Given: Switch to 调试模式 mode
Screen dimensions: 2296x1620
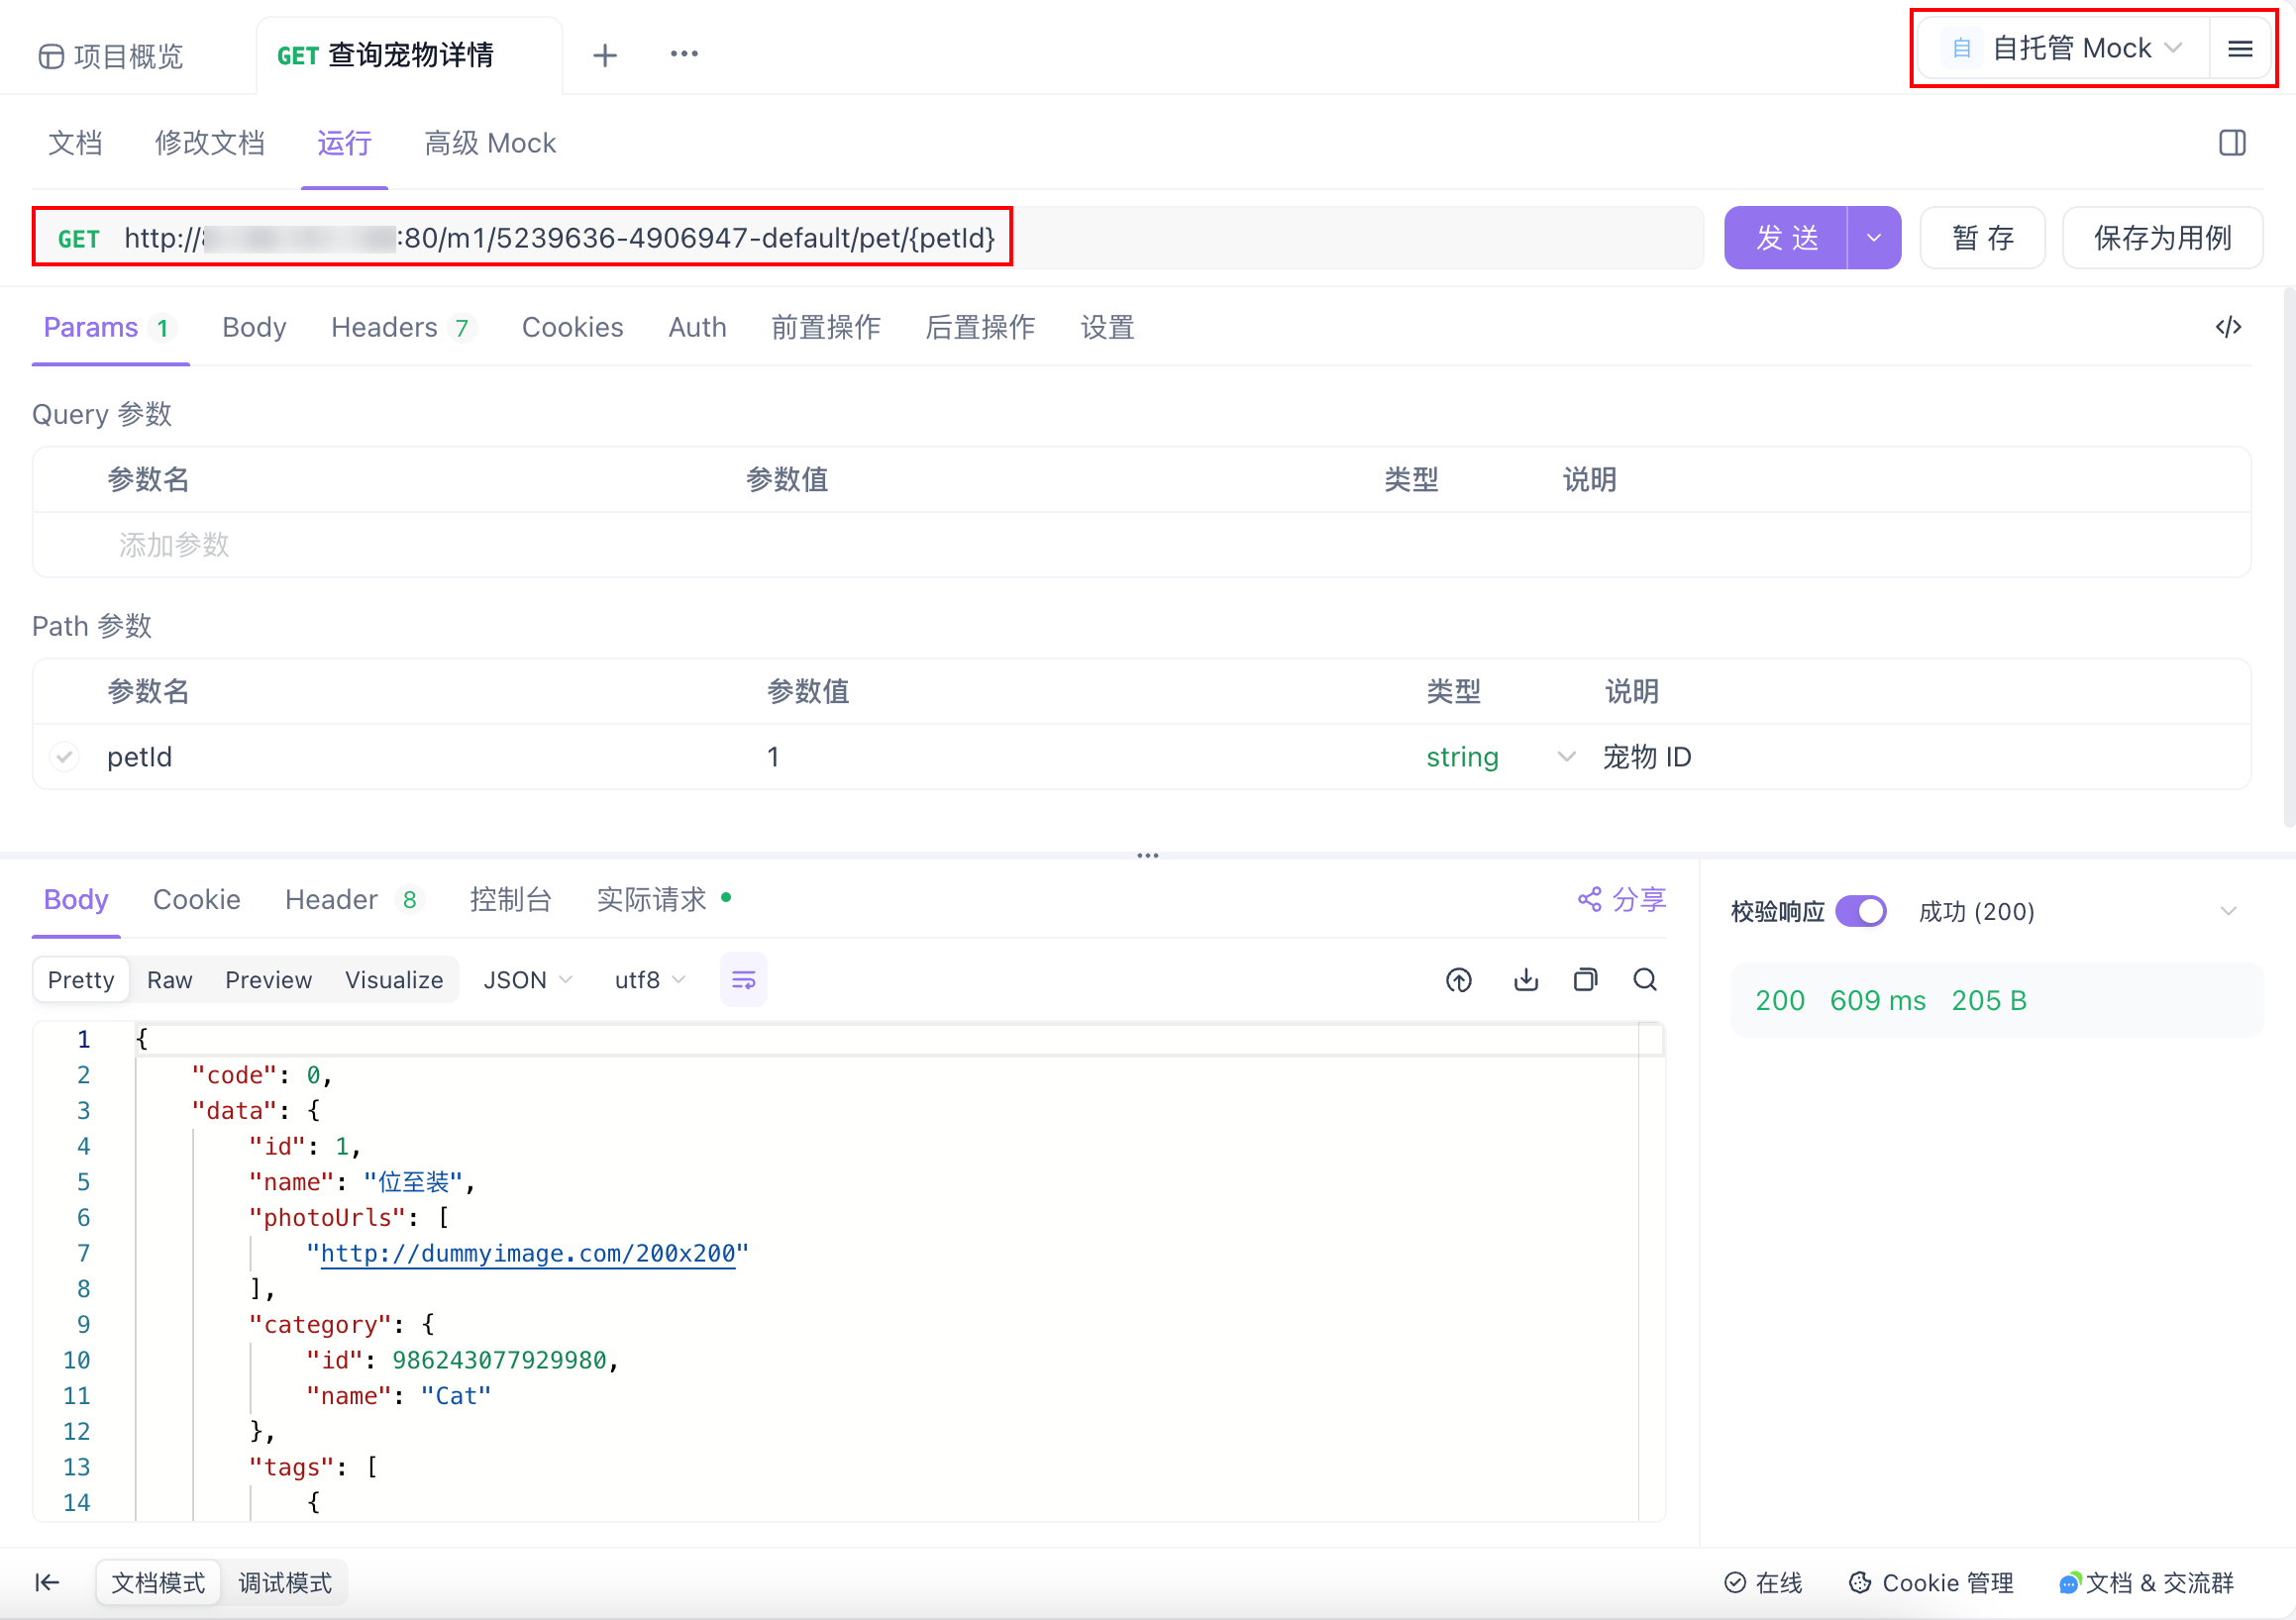Looking at the screenshot, I should pyautogui.click(x=284, y=1582).
